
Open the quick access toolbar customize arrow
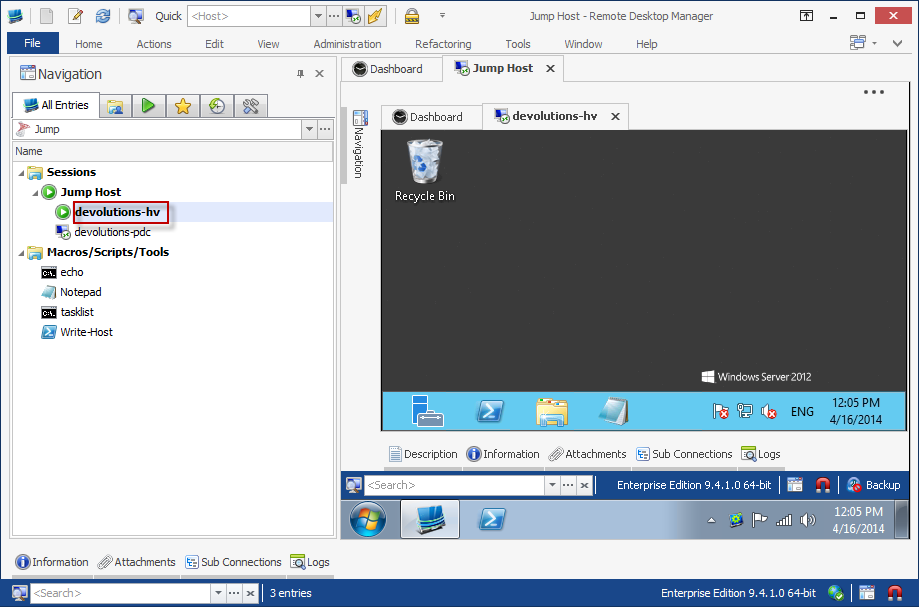pos(443,16)
